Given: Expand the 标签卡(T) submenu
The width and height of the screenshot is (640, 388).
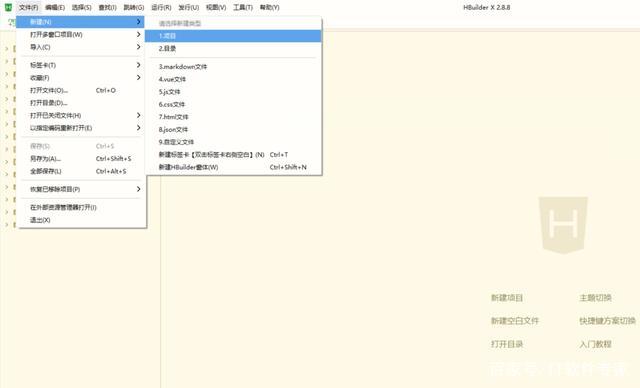Looking at the screenshot, I should click(x=80, y=65).
